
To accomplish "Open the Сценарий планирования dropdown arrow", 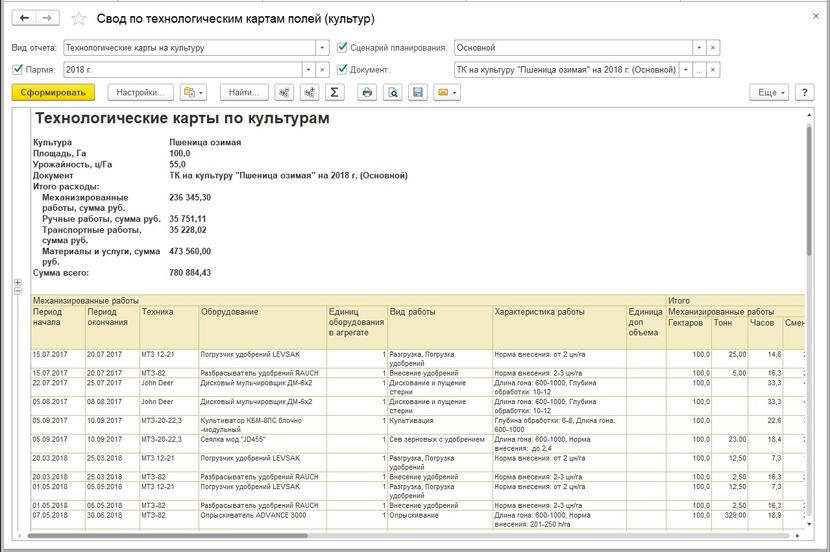I will point(698,47).
